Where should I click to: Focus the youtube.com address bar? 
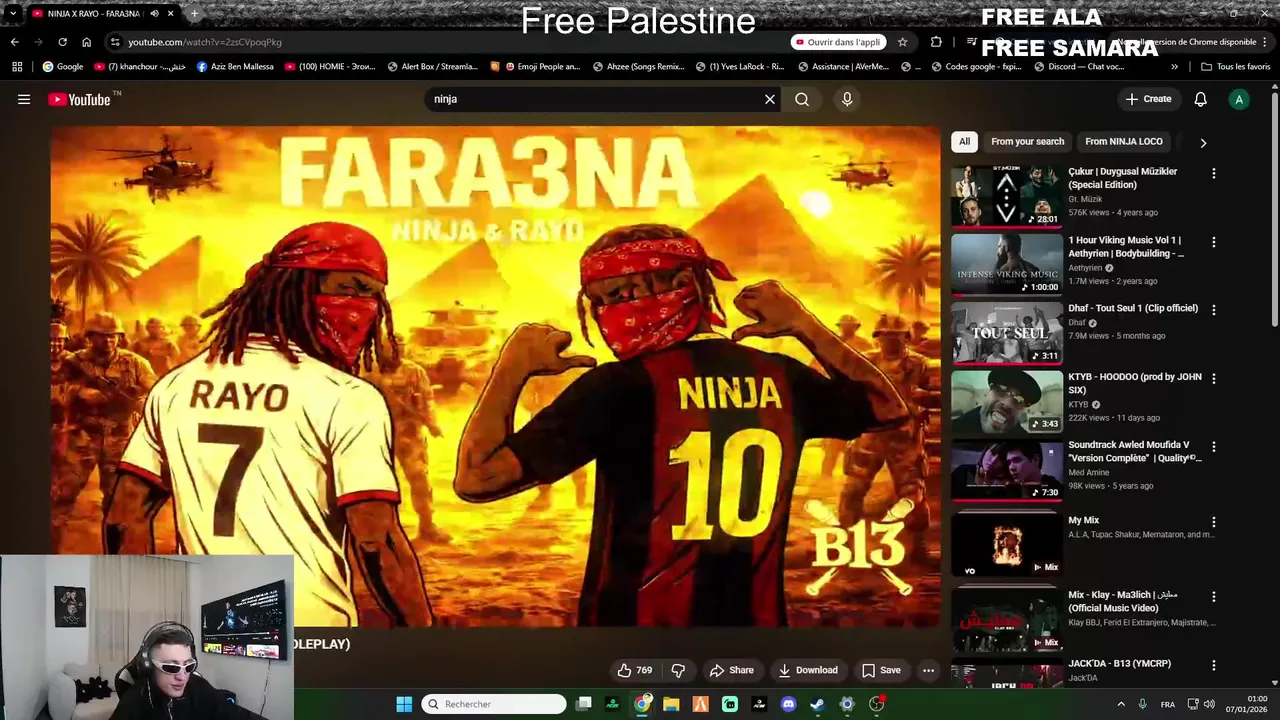[x=450, y=42]
